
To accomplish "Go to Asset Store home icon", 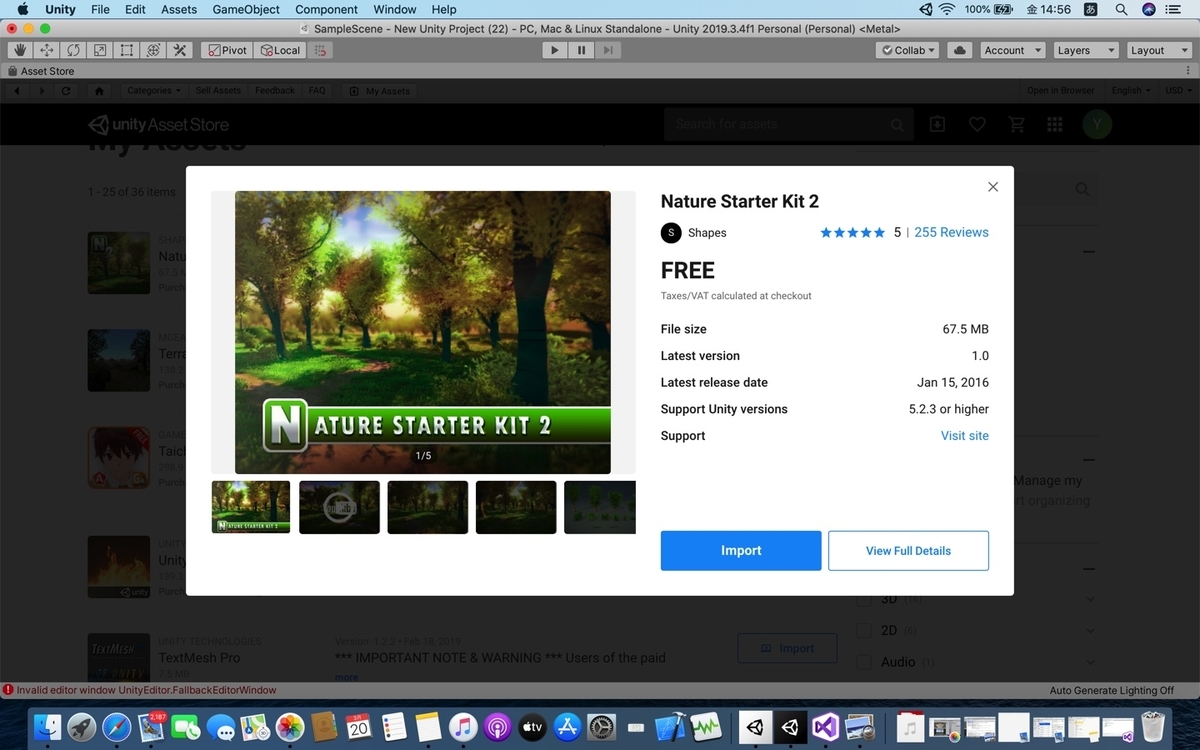I will point(99,90).
